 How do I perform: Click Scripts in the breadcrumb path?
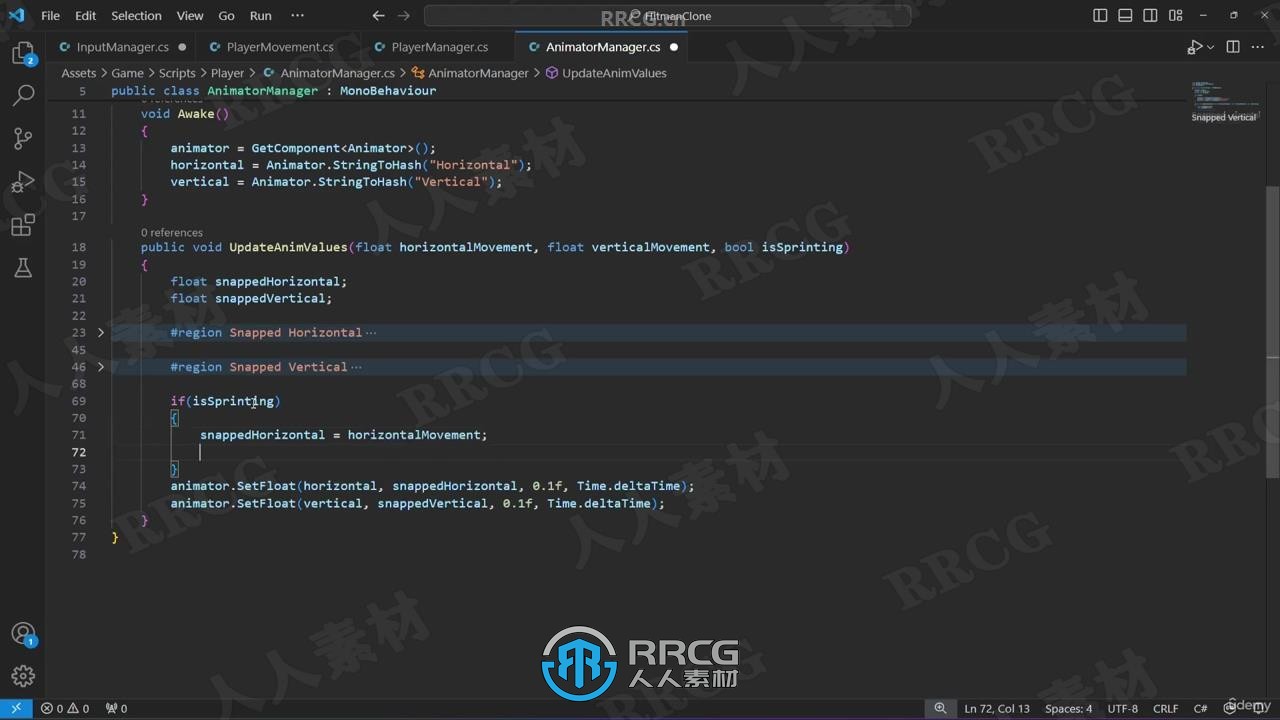177,73
